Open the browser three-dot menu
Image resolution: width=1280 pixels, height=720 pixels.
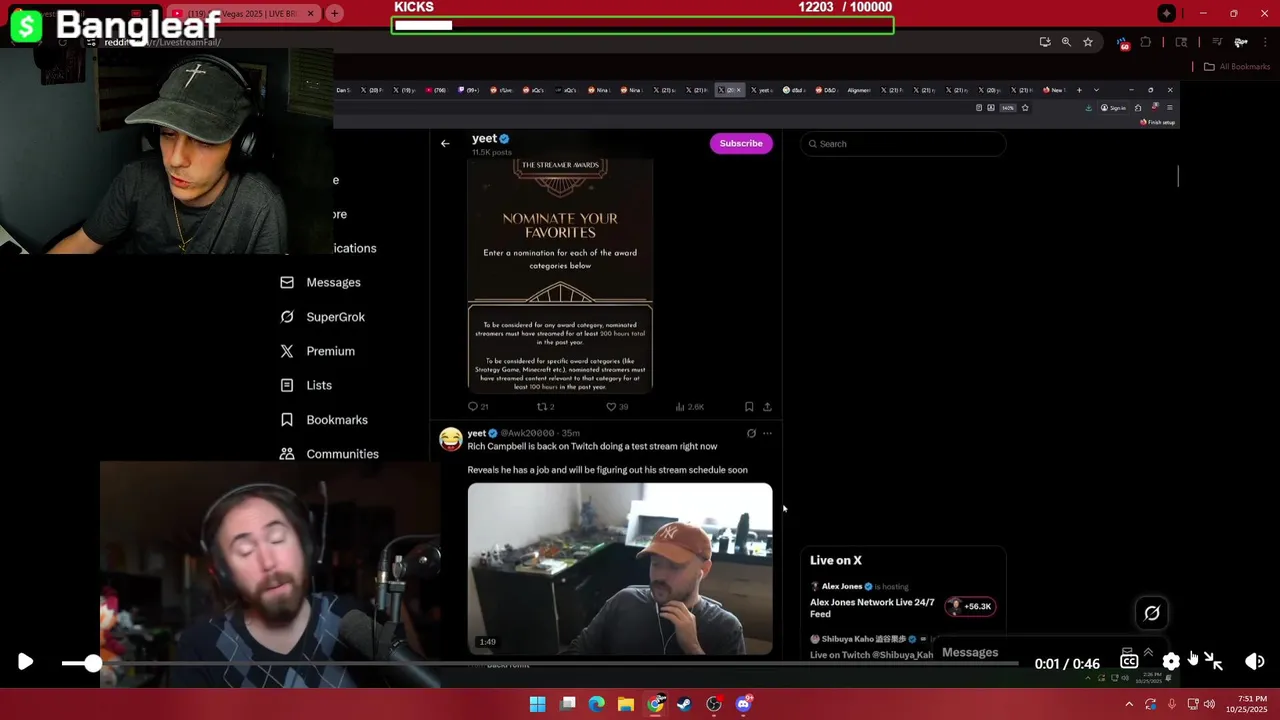[x=1265, y=42]
